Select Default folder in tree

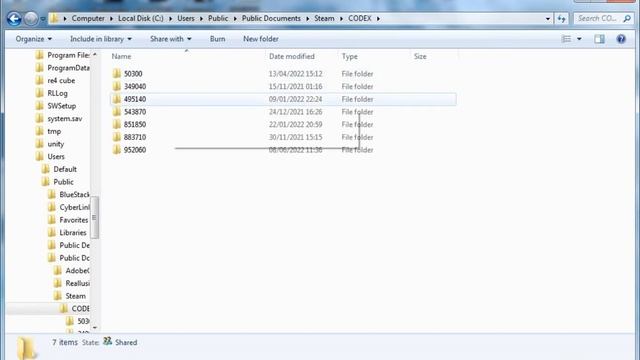tap(59, 169)
